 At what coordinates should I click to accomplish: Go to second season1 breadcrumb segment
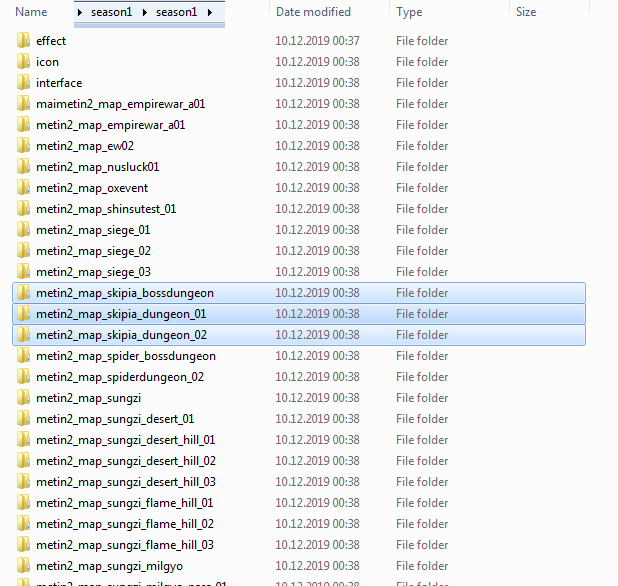(x=176, y=12)
